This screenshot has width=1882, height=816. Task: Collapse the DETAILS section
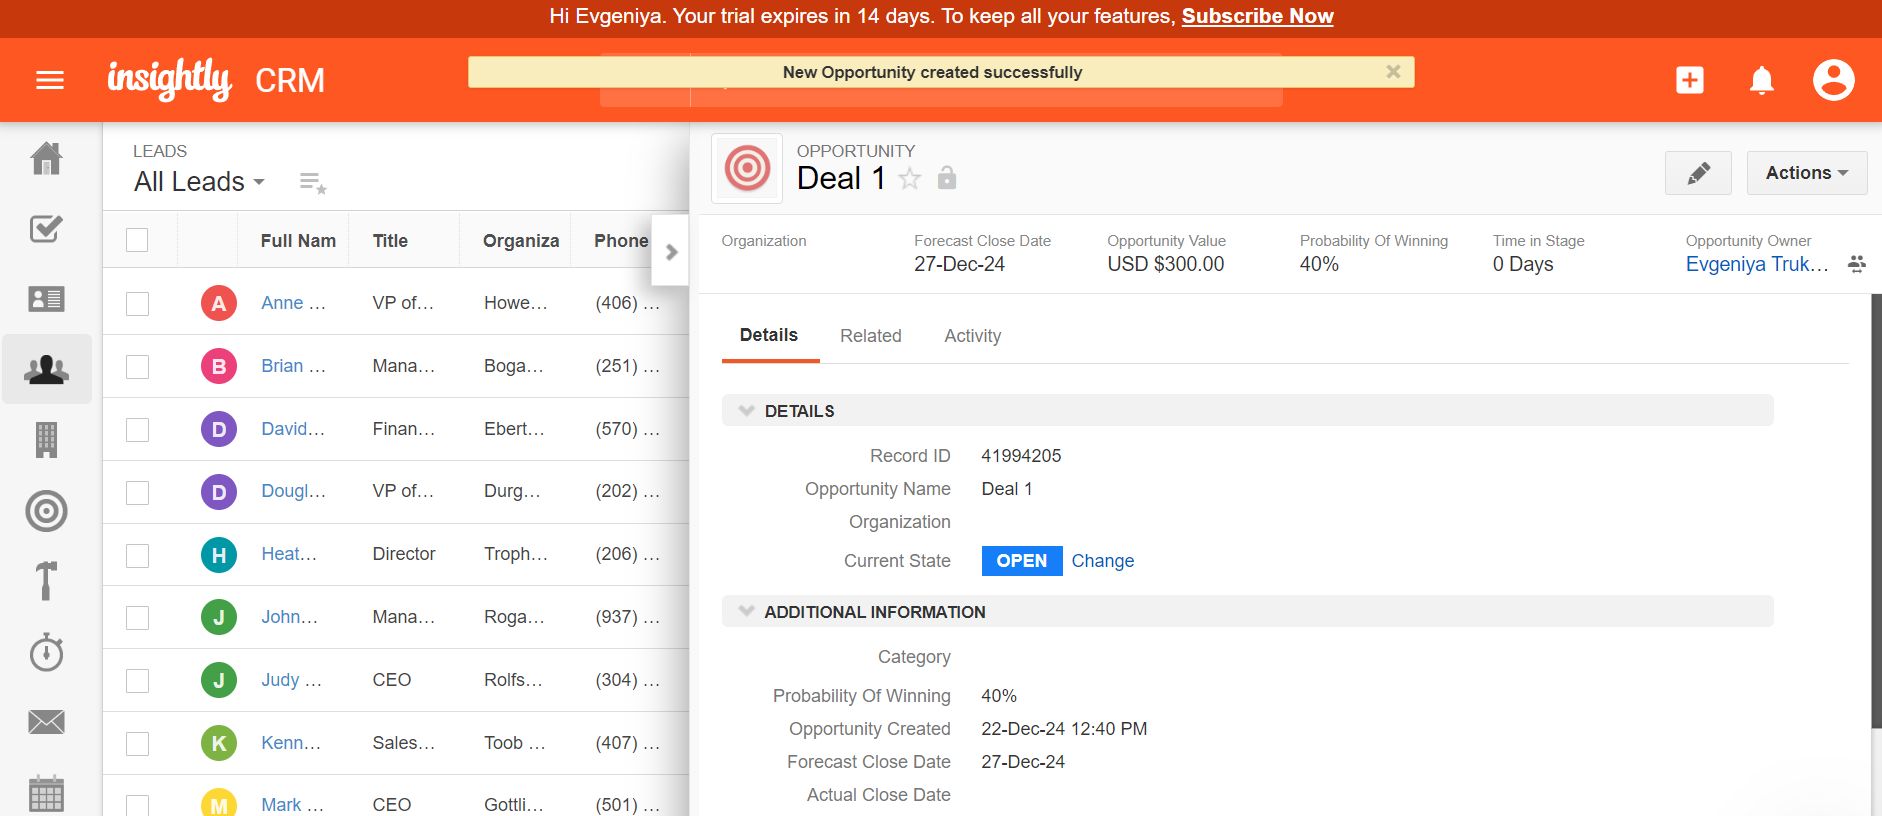pos(746,411)
